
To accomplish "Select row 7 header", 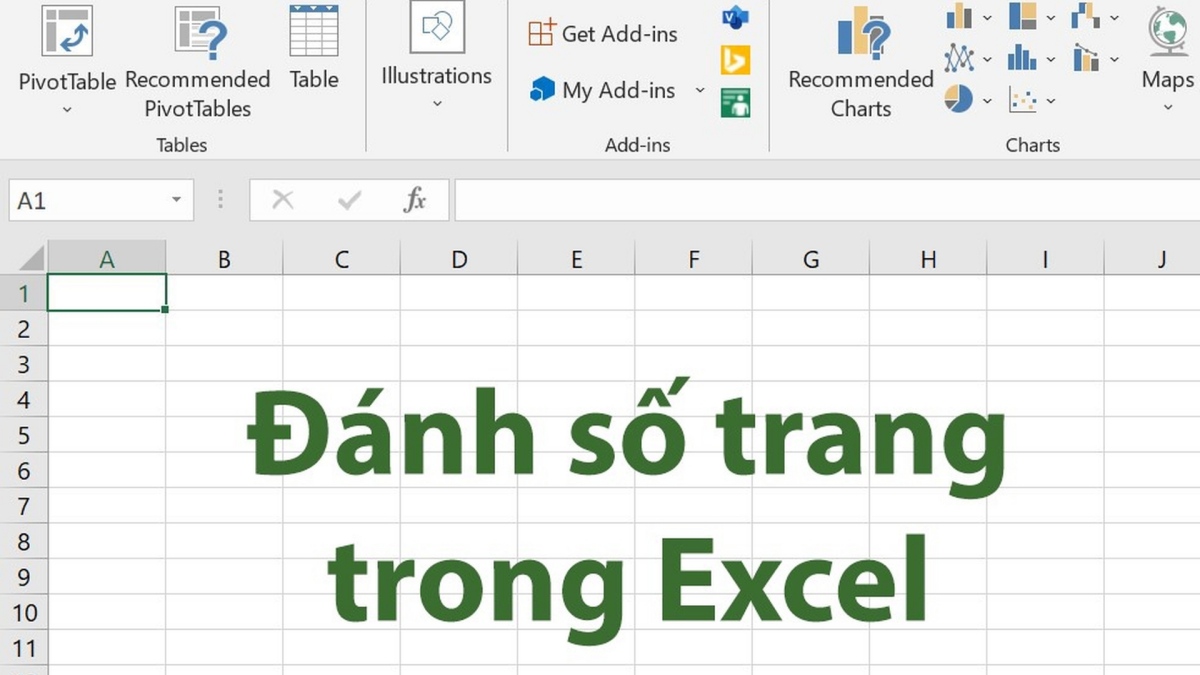I will 24,506.
